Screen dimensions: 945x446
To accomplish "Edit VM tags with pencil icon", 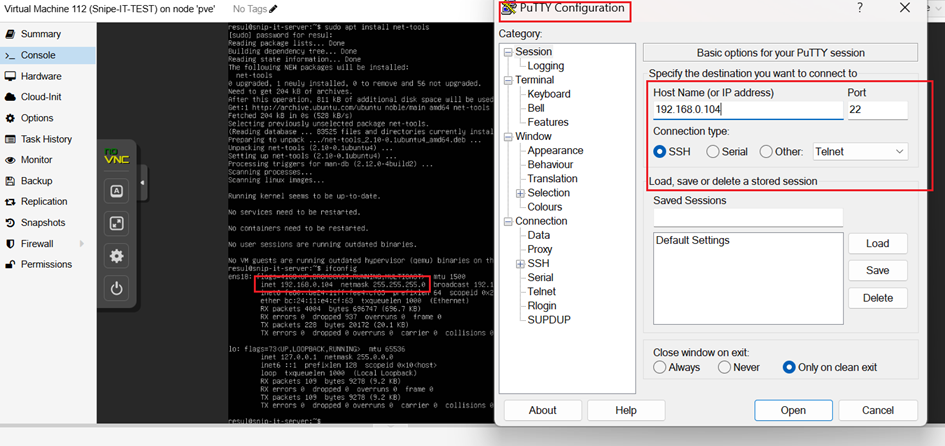I will (274, 9).
